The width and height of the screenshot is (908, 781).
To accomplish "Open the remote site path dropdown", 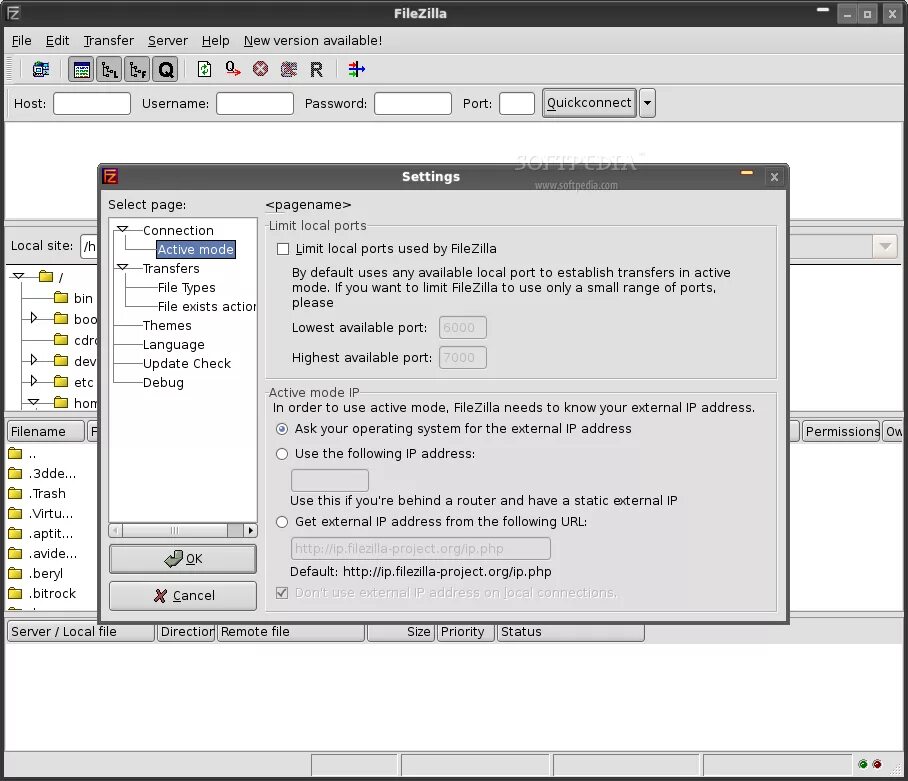I will (x=885, y=246).
